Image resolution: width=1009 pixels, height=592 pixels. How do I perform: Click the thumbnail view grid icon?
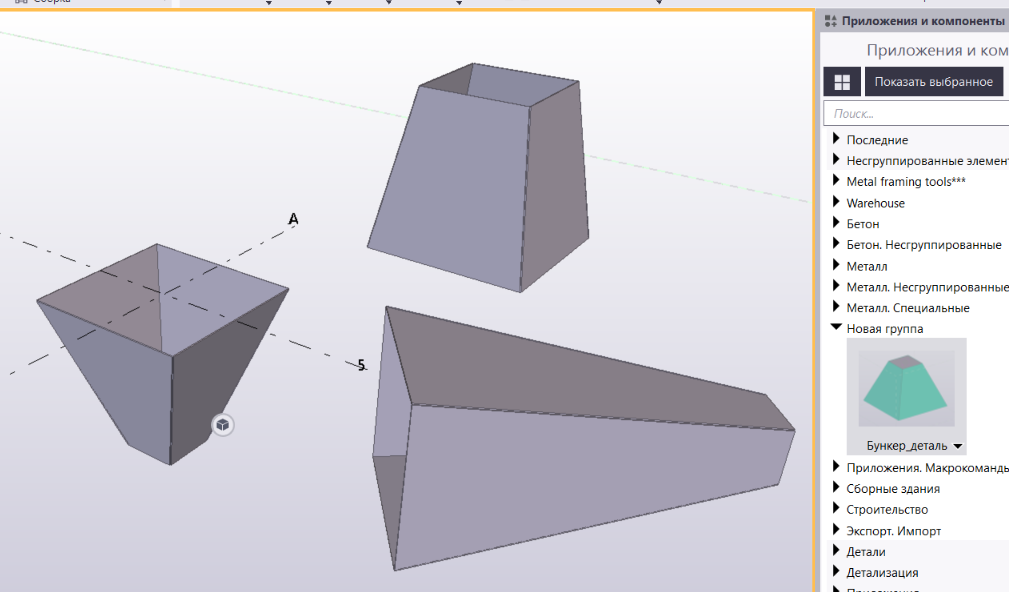point(842,82)
